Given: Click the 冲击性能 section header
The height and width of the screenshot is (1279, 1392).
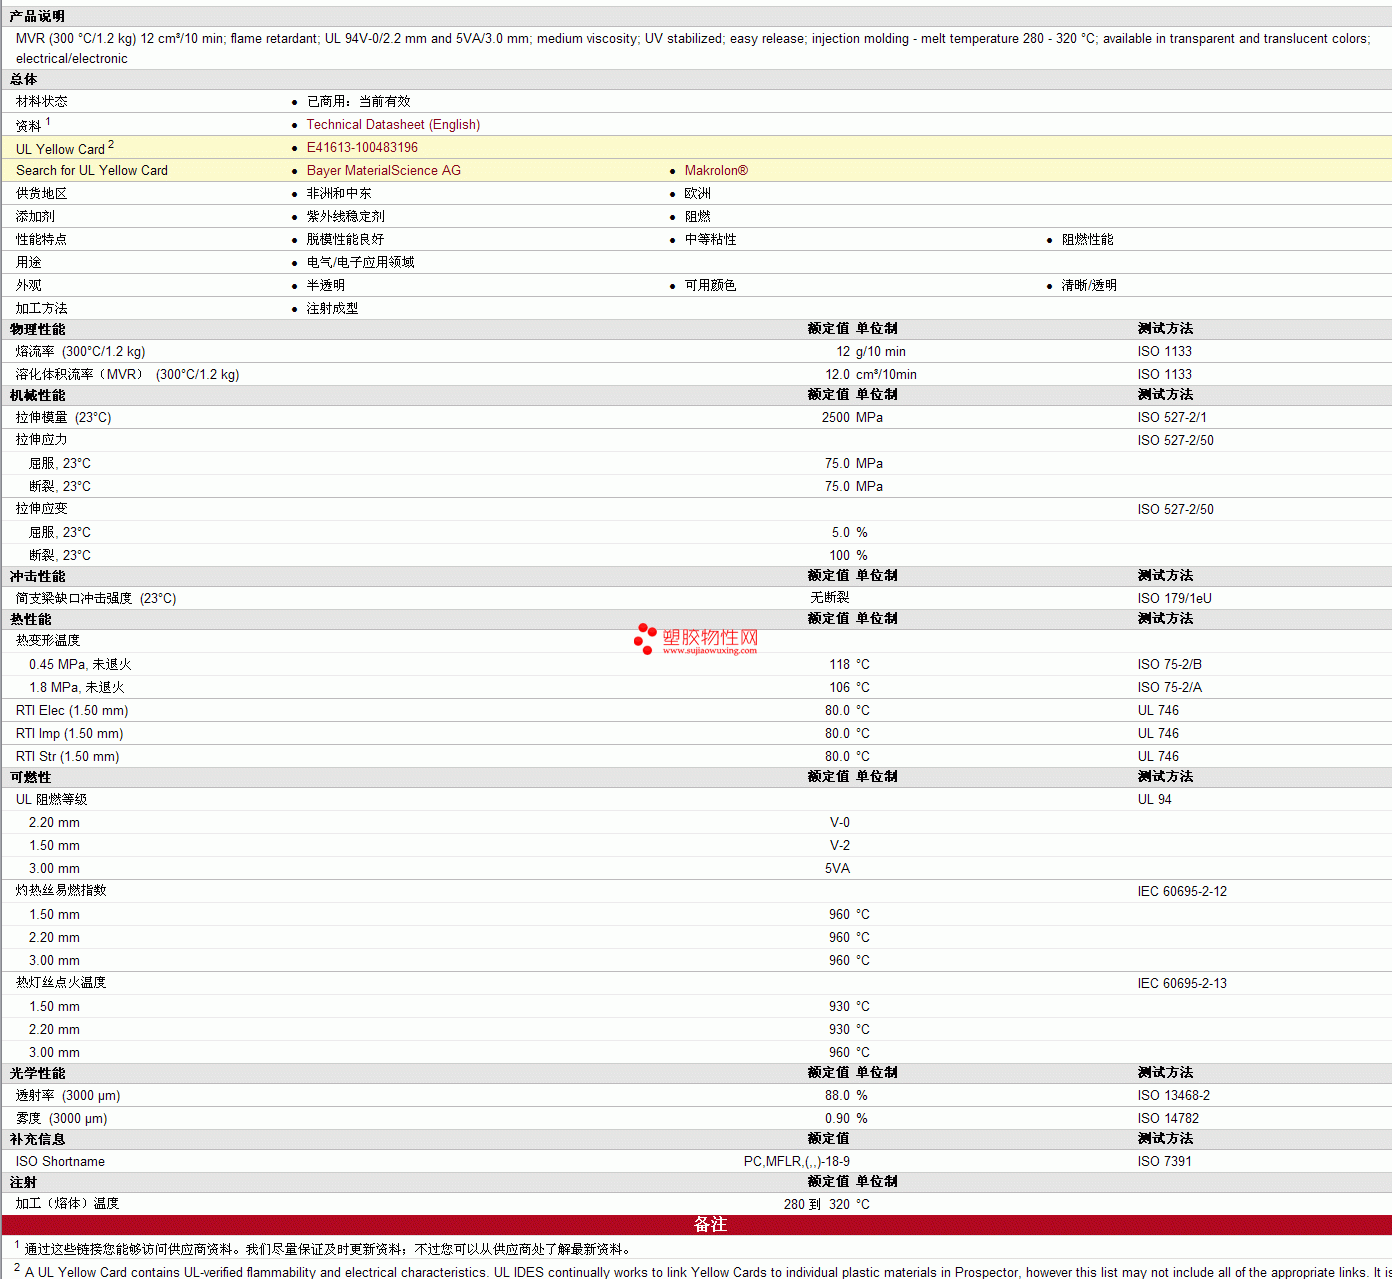Looking at the screenshot, I should (37, 576).
